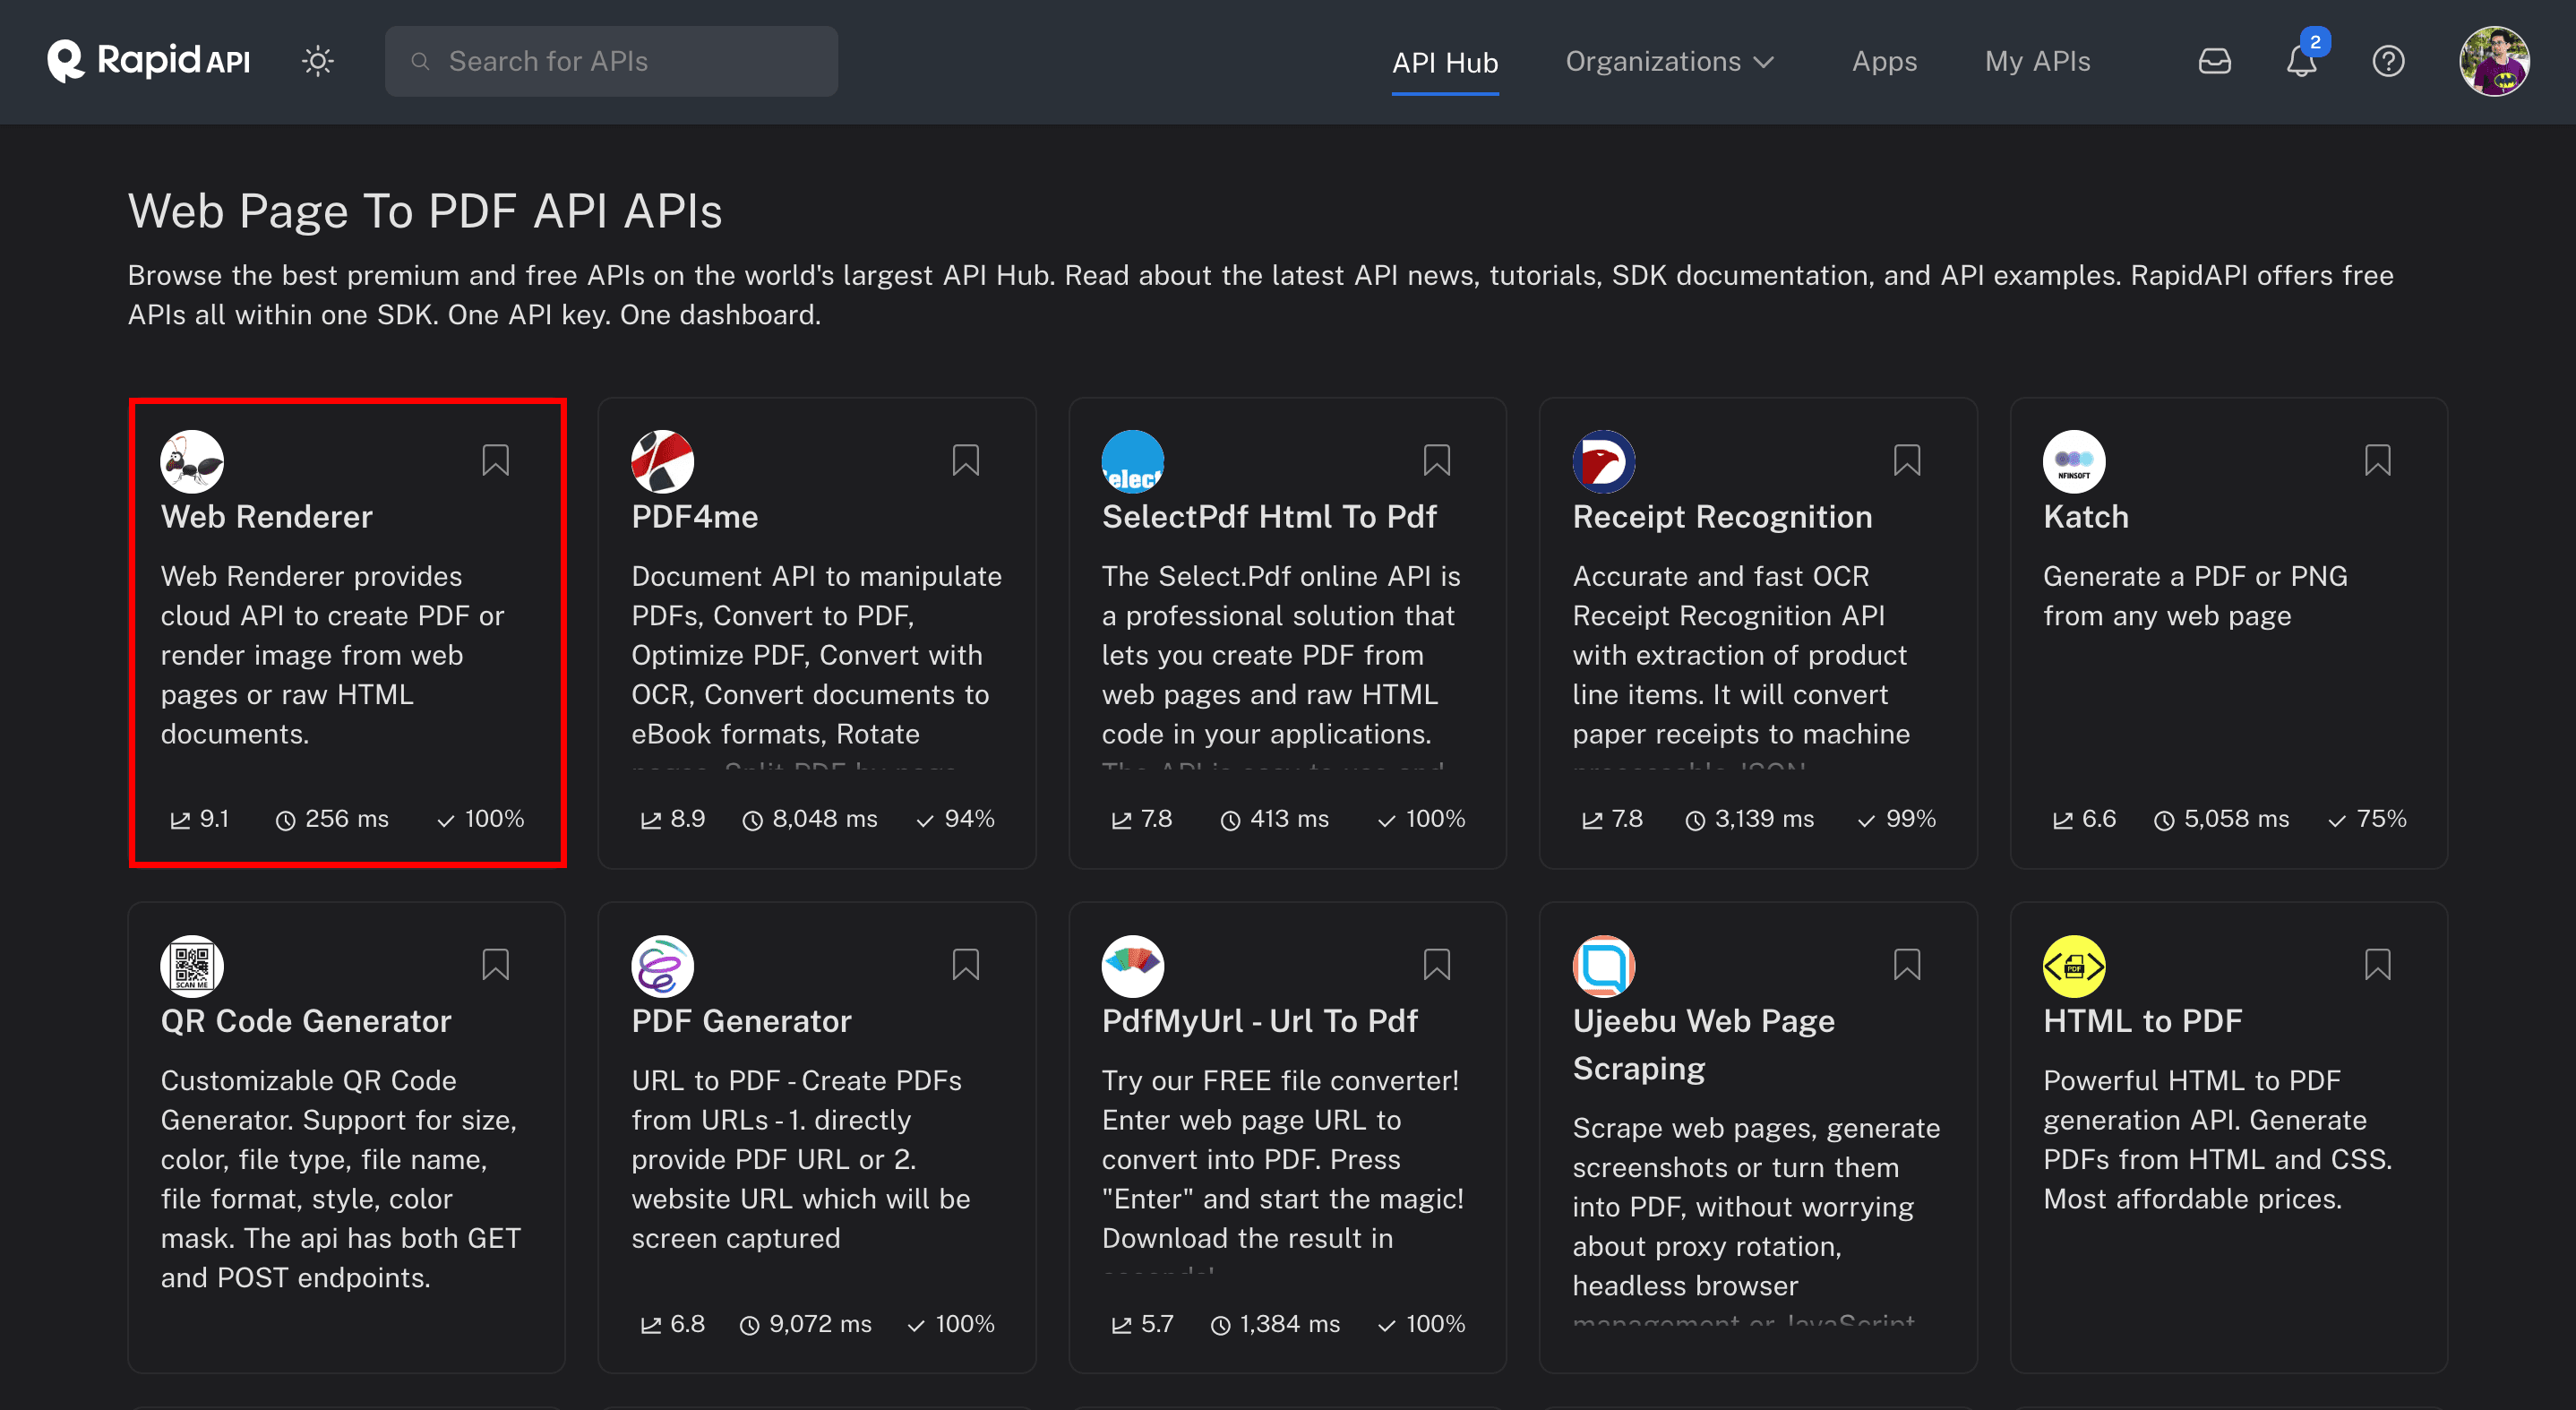
Task: Click the Receipt Recognition eagle logo
Action: [1603, 461]
